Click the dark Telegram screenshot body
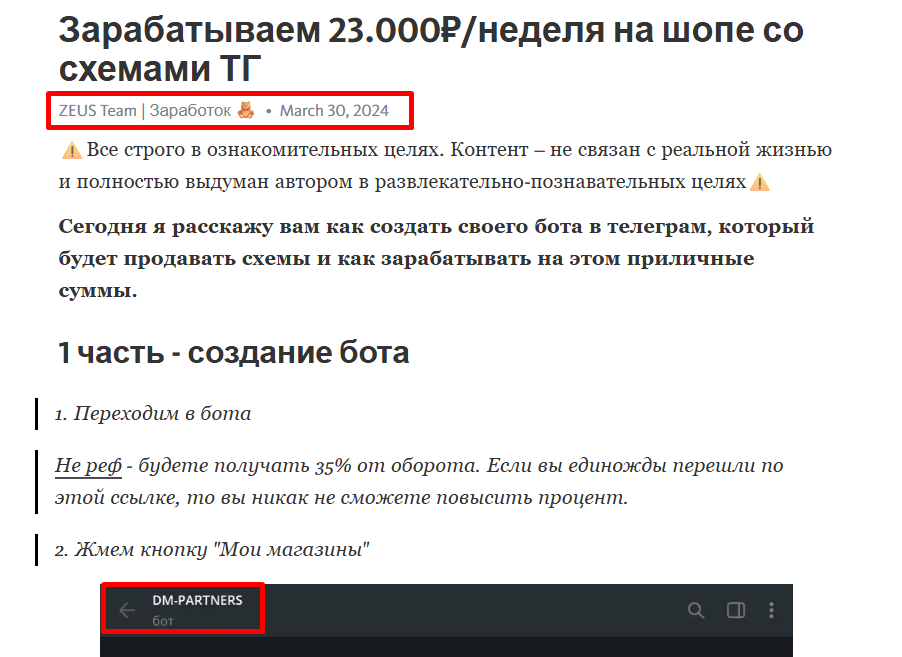 point(446,646)
